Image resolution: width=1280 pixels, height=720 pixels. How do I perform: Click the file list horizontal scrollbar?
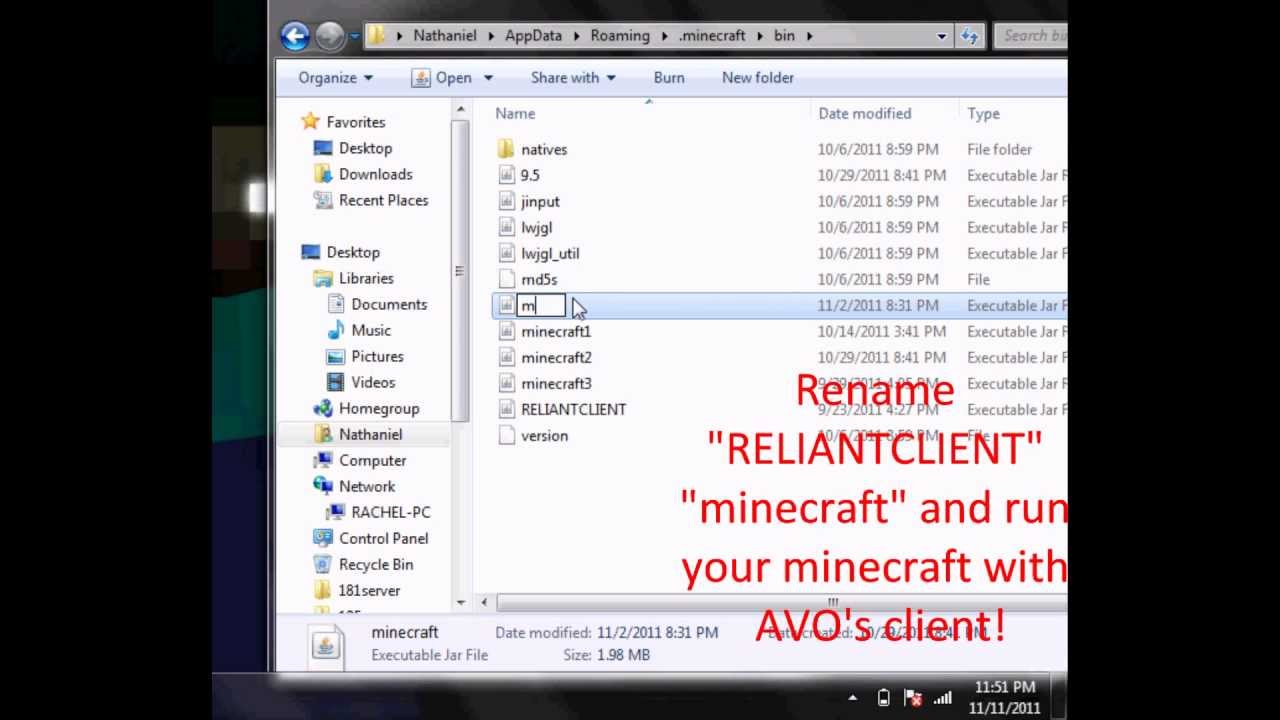782,602
